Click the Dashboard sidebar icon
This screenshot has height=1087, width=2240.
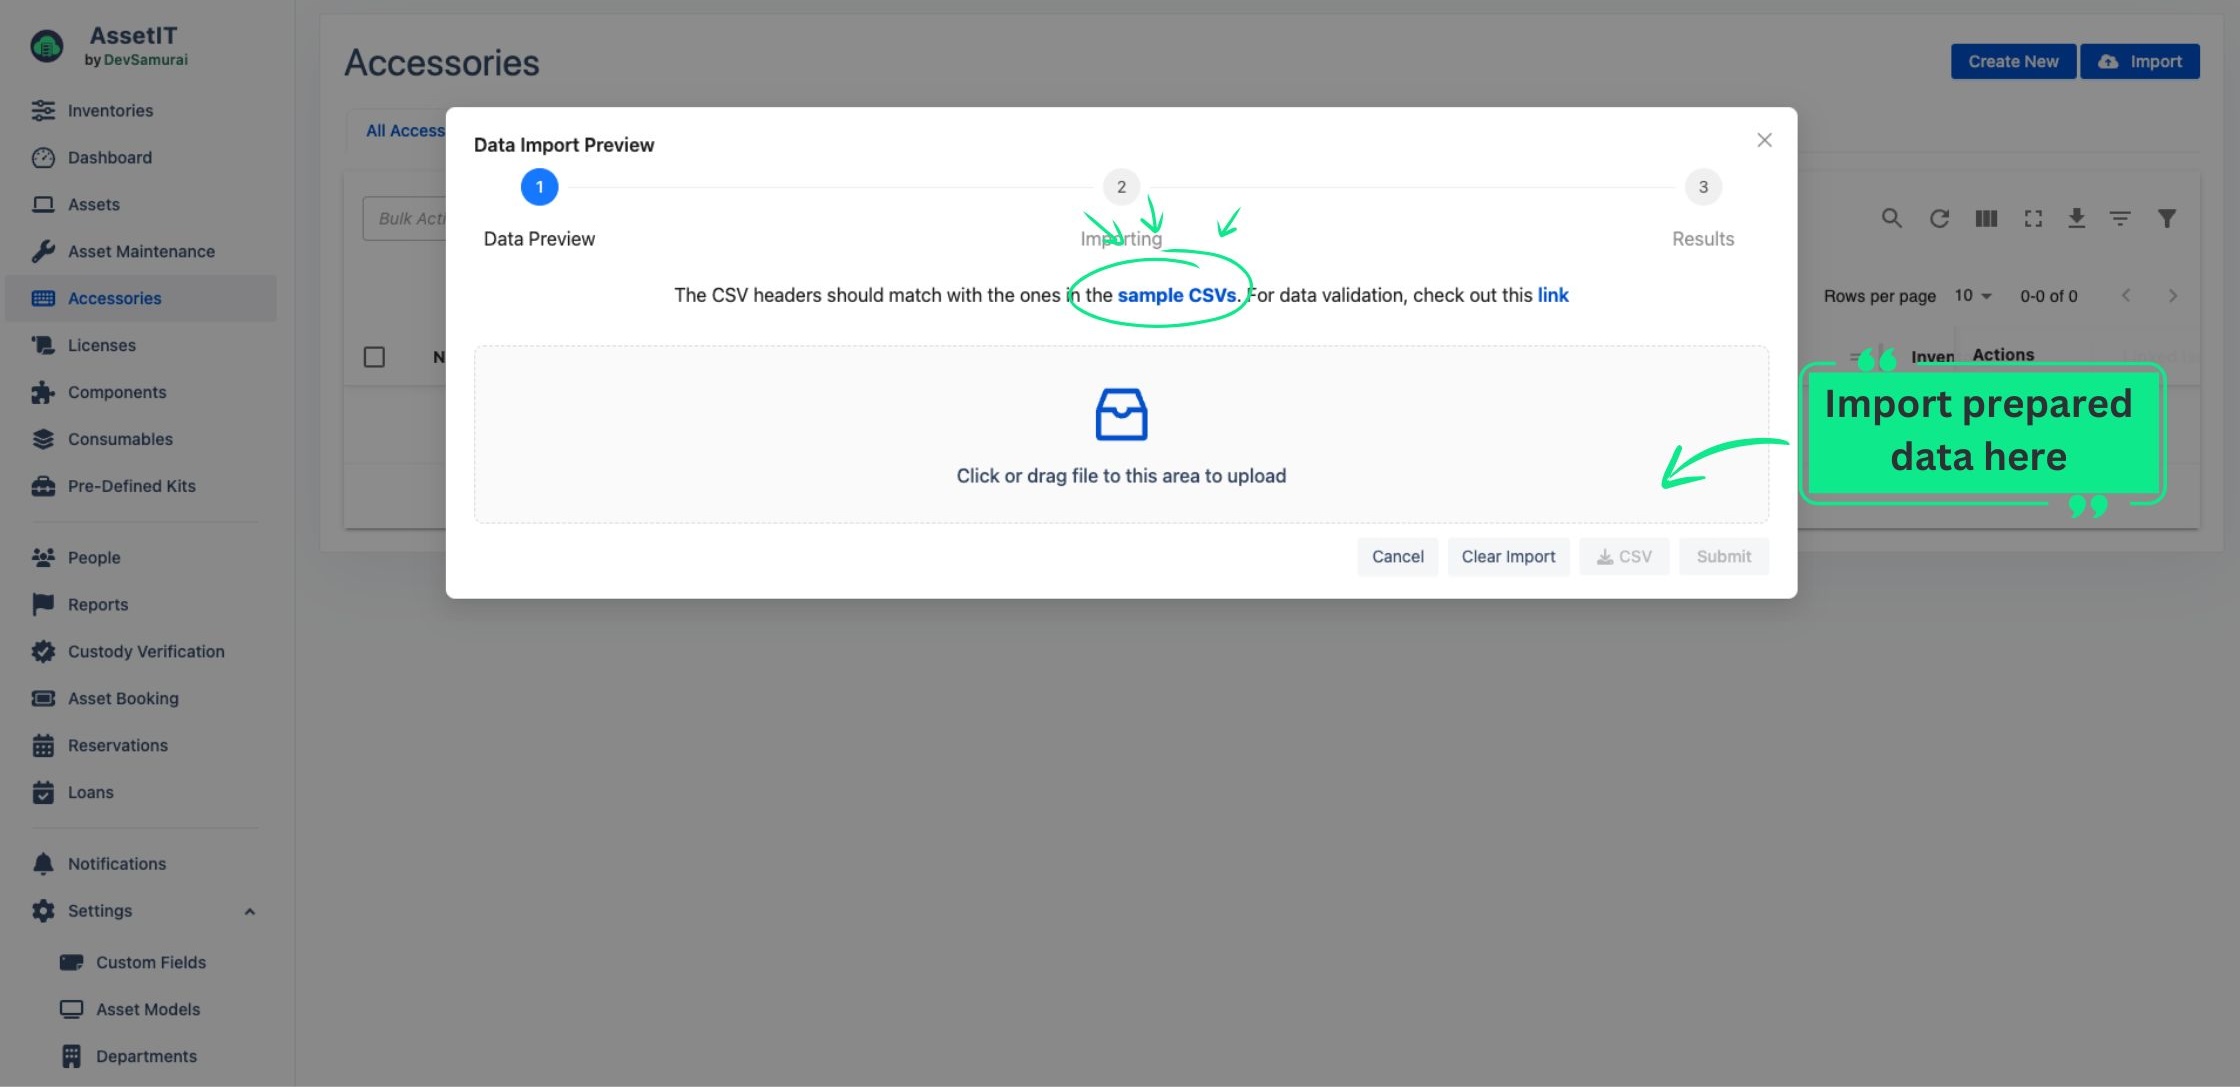[41, 157]
